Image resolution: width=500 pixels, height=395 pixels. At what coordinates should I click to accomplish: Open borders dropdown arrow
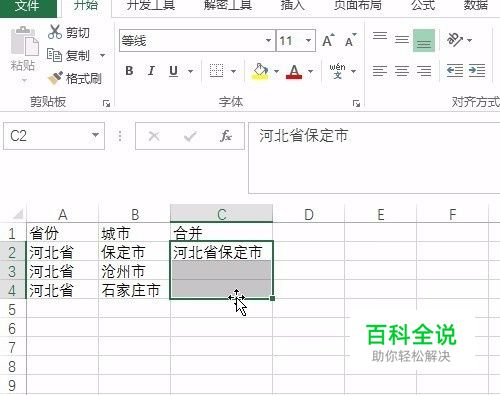coord(233,71)
